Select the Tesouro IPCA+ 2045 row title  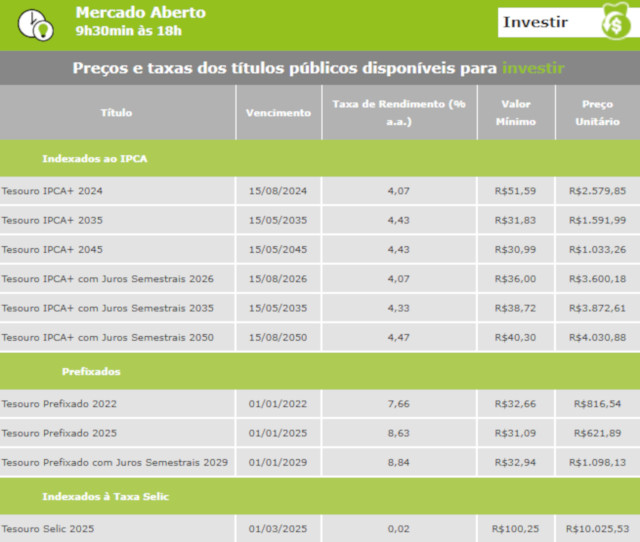pyautogui.click(x=52, y=249)
